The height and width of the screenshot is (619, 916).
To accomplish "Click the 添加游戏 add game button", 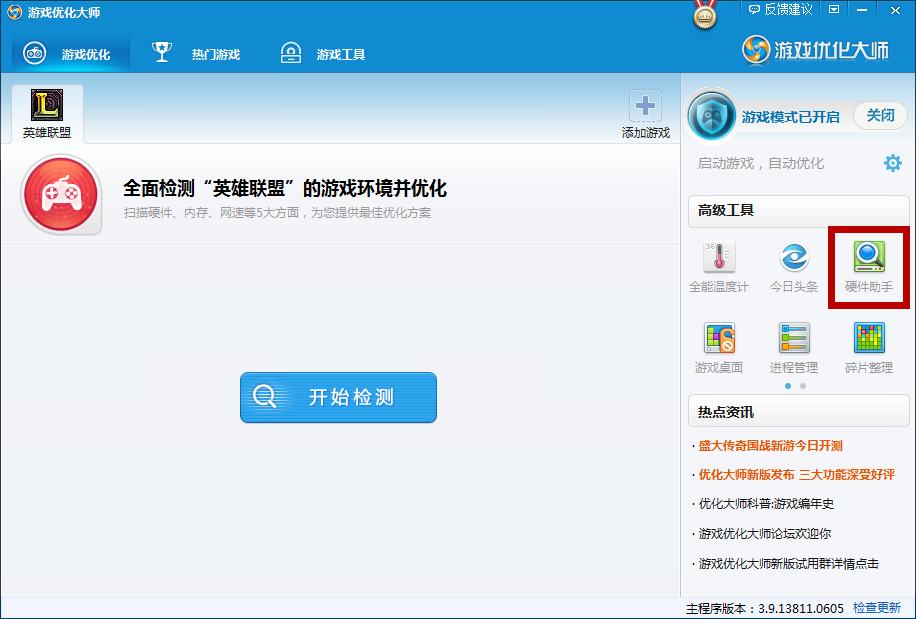I will [x=645, y=114].
